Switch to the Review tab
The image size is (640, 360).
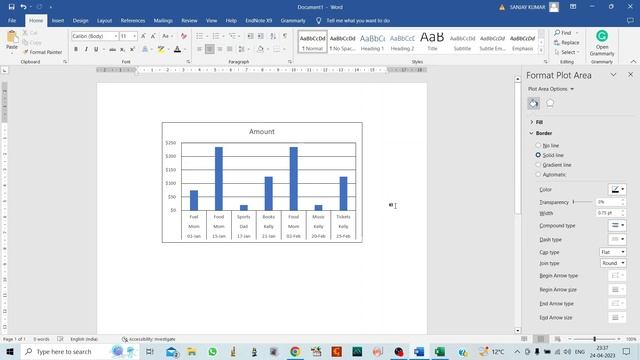tap(189, 20)
